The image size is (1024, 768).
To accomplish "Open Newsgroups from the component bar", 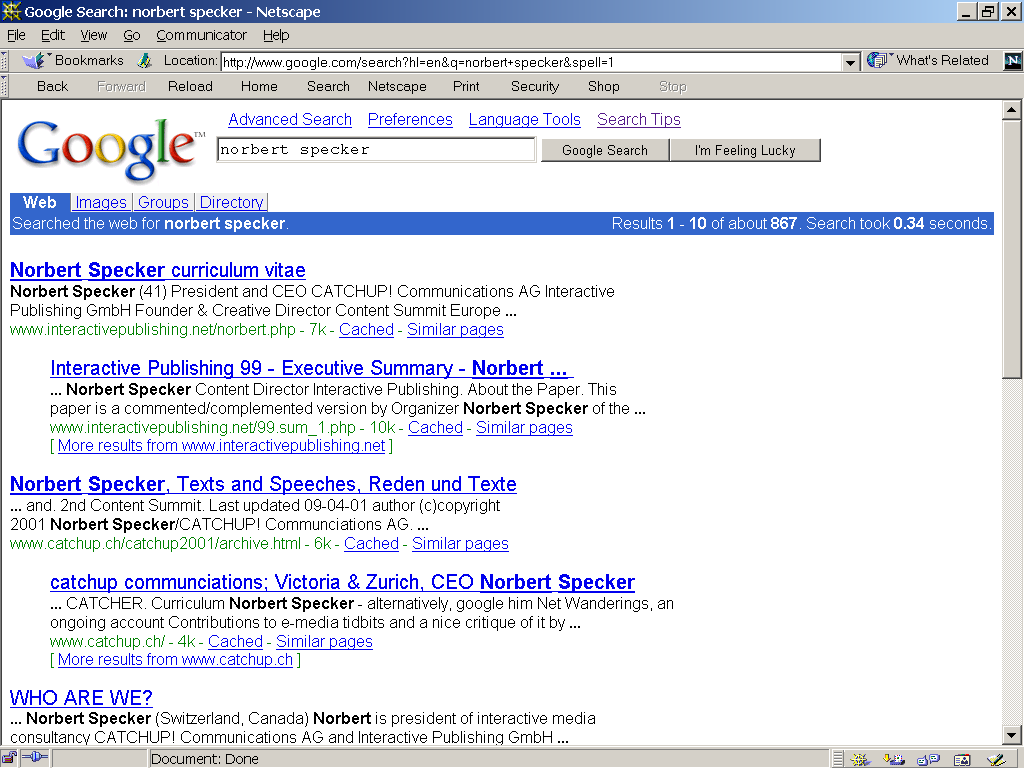I will tap(928, 759).
